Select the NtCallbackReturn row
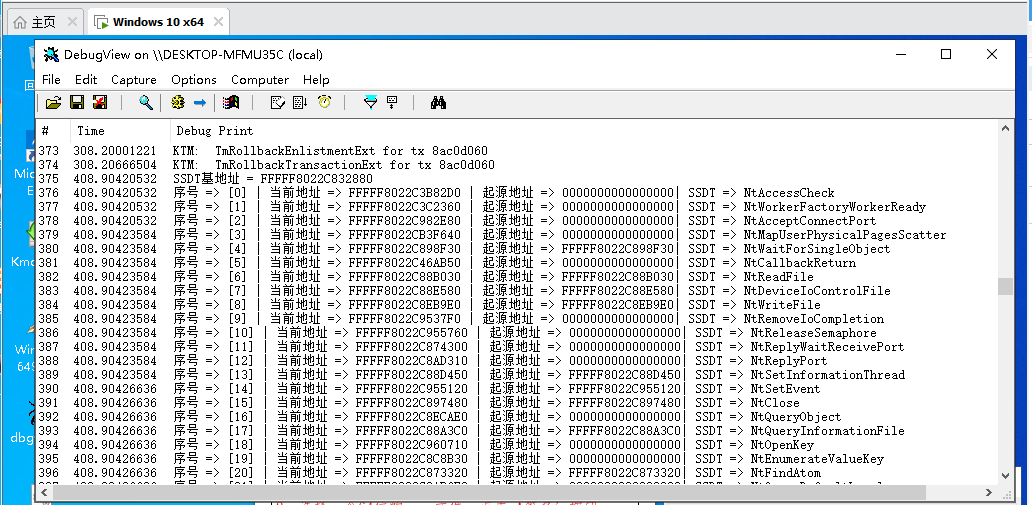The height and width of the screenshot is (505, 1032). (x=517, y=263)
